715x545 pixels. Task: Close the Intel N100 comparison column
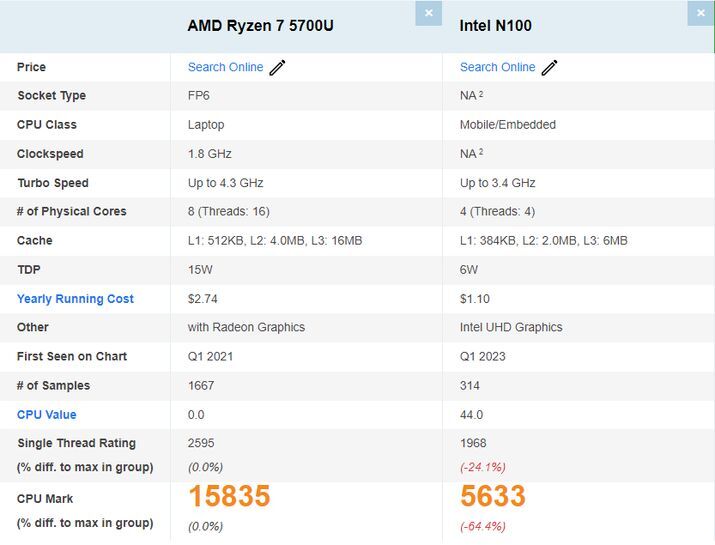point(700,13)
